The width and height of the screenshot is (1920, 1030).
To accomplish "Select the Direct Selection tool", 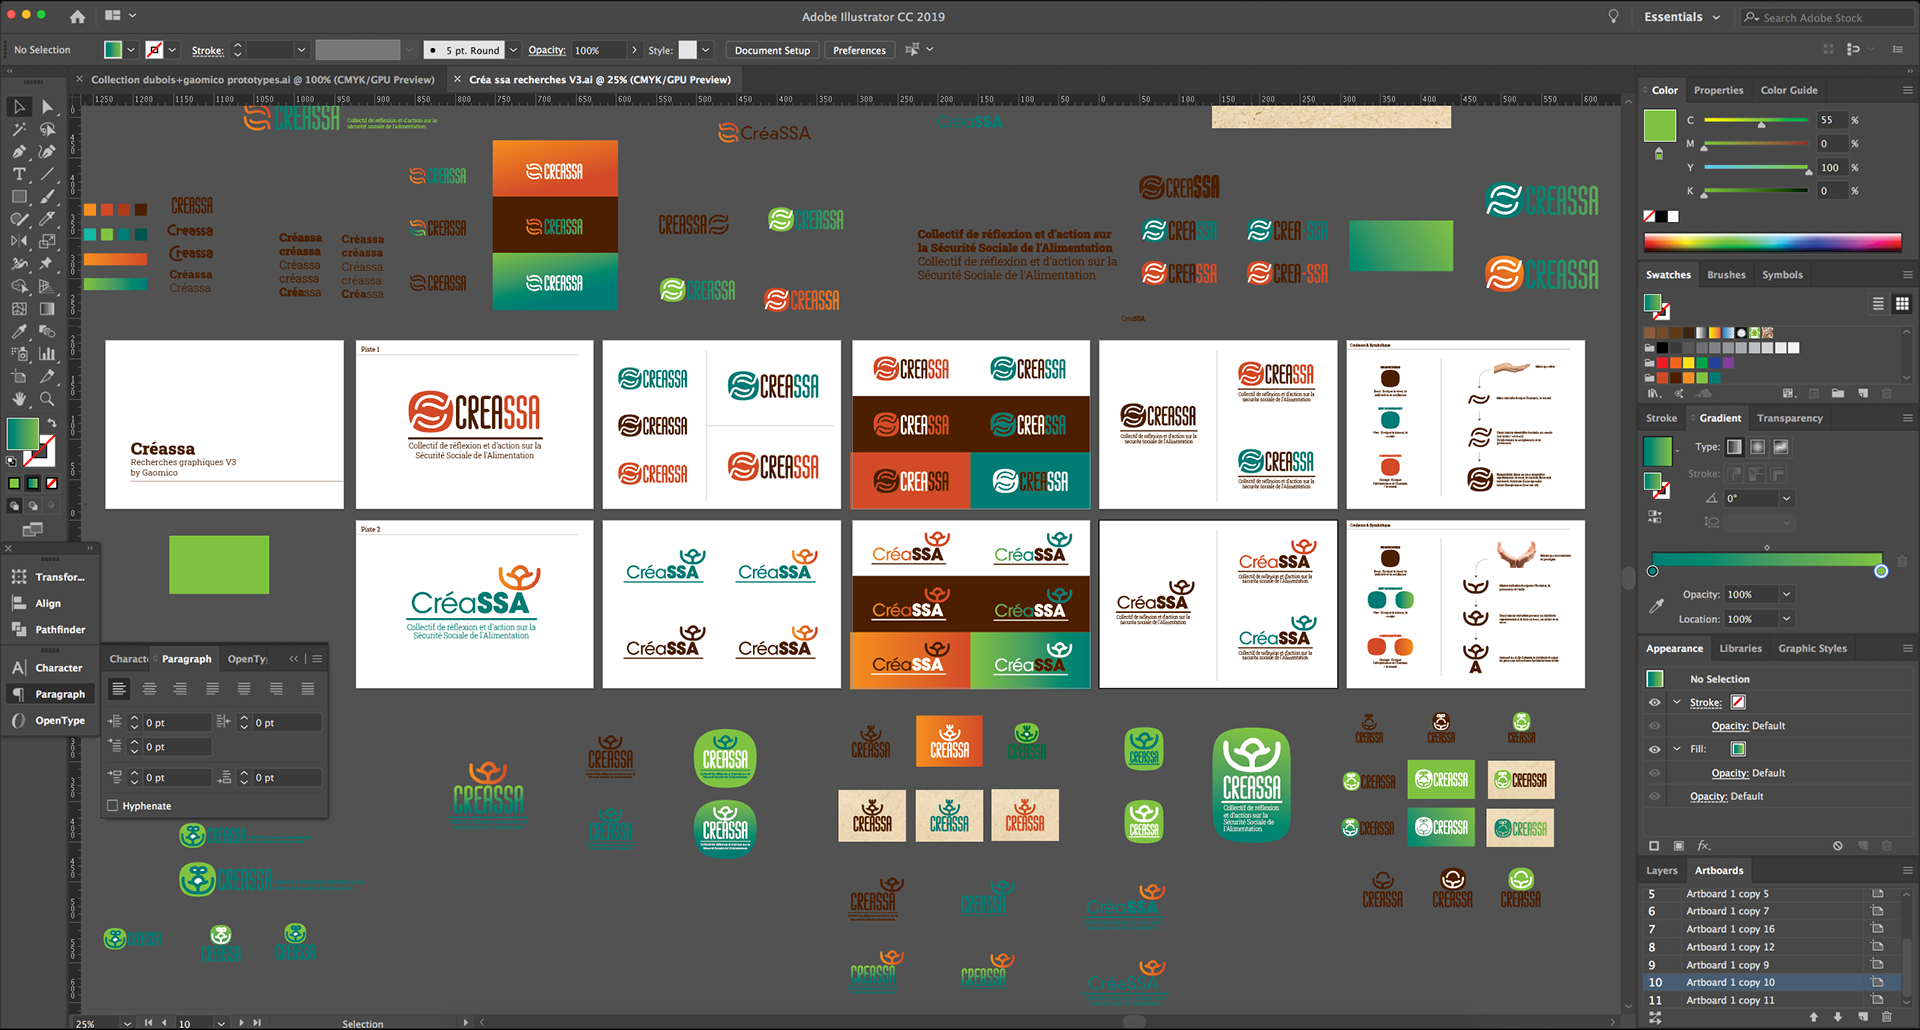I will click(x=47, y=107).
